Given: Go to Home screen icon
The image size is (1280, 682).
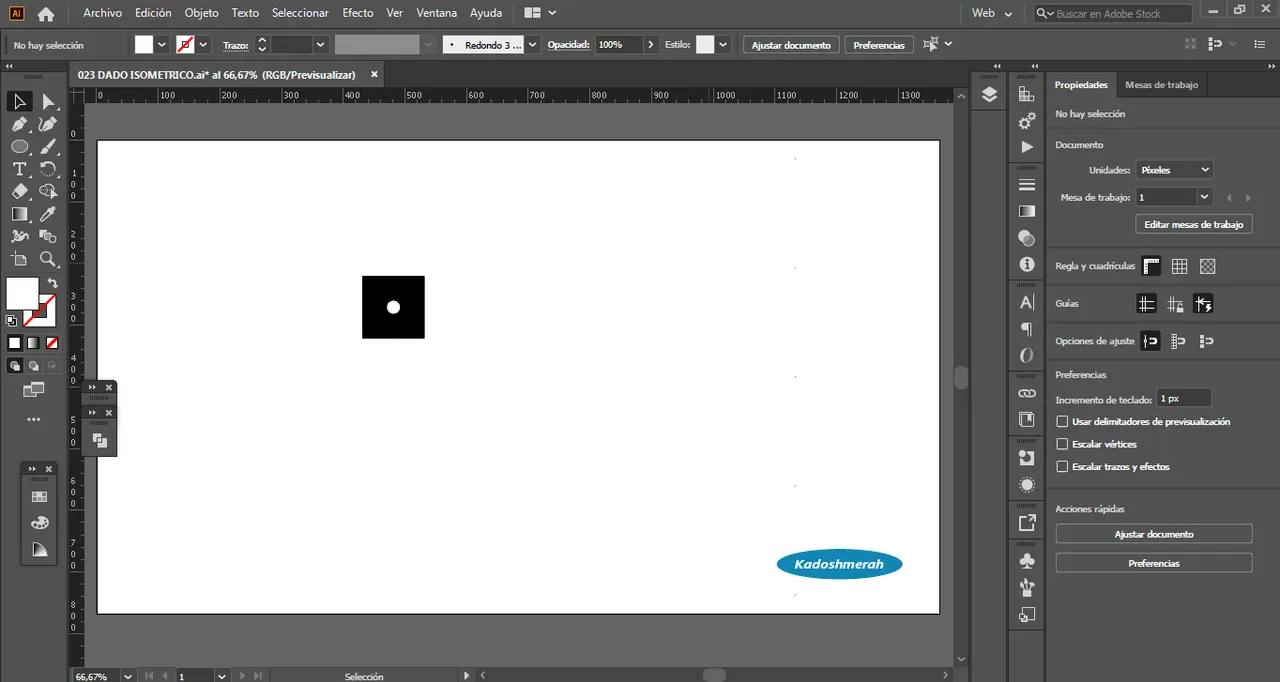Looking at the screenshot, I should pos(46,14).
